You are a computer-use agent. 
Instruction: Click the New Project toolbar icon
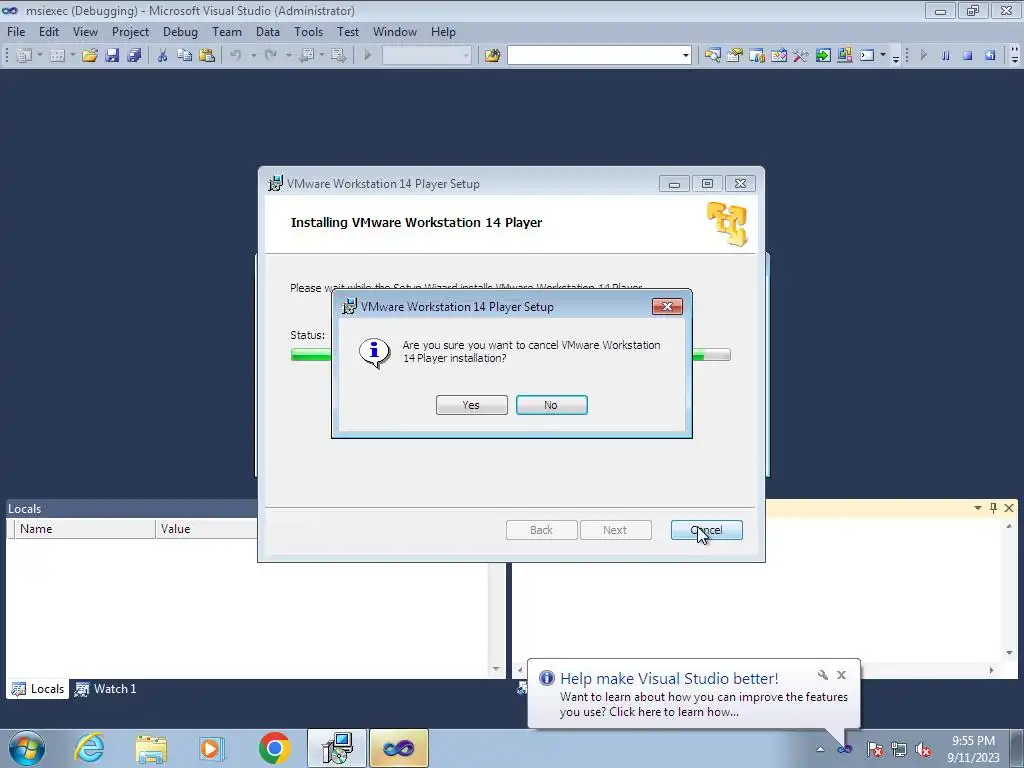point(24,56)
